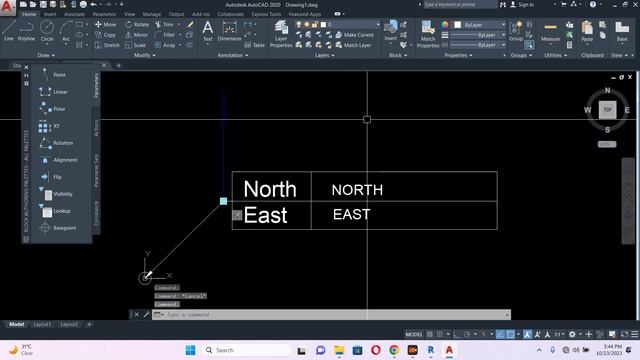Switch to Layout1 tab
The width and height of the screenshot is (640, 360).
tap(42, 324)
